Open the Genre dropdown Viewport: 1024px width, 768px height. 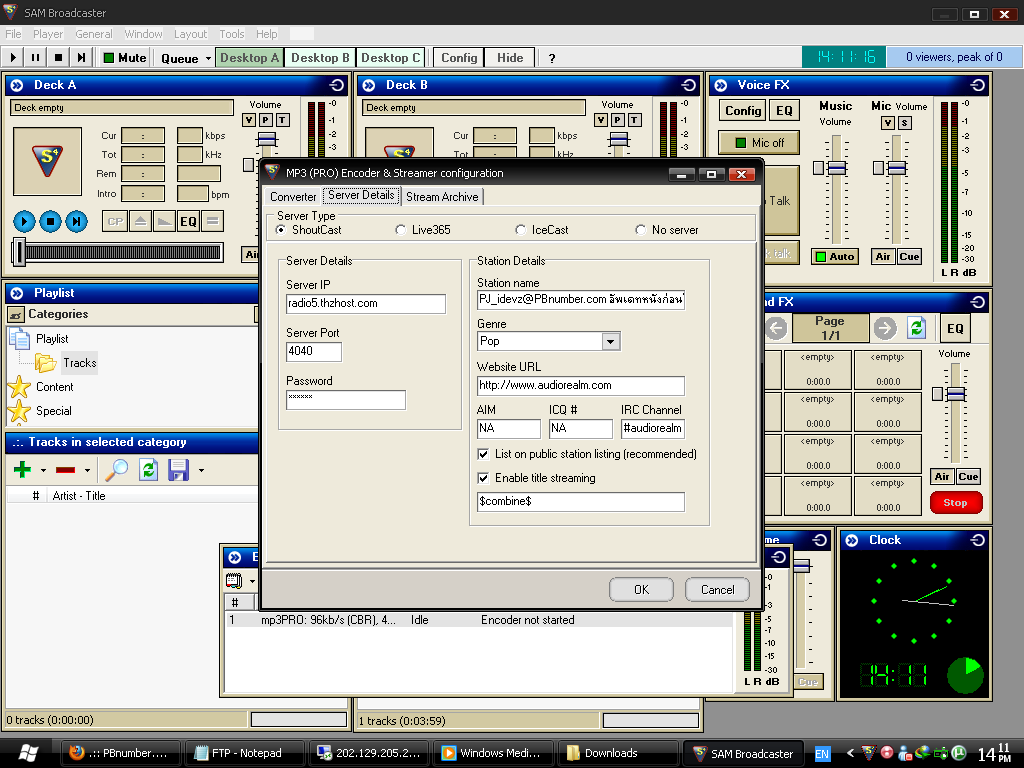[x=611, y=342]
